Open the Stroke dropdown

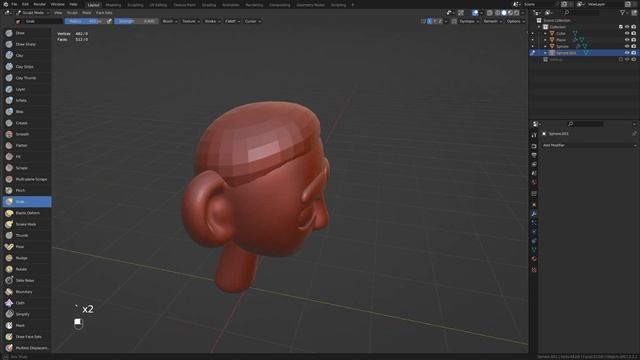click(x=212, y=21)
